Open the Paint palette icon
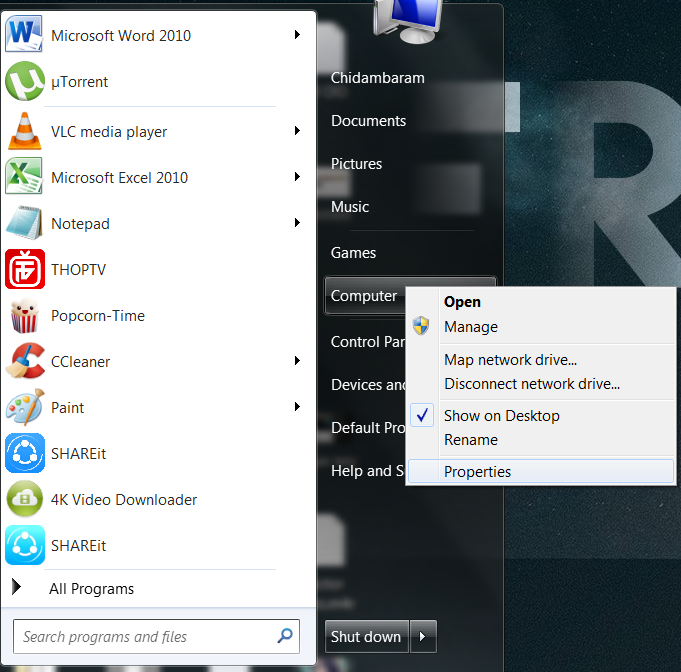 [25, 407]
